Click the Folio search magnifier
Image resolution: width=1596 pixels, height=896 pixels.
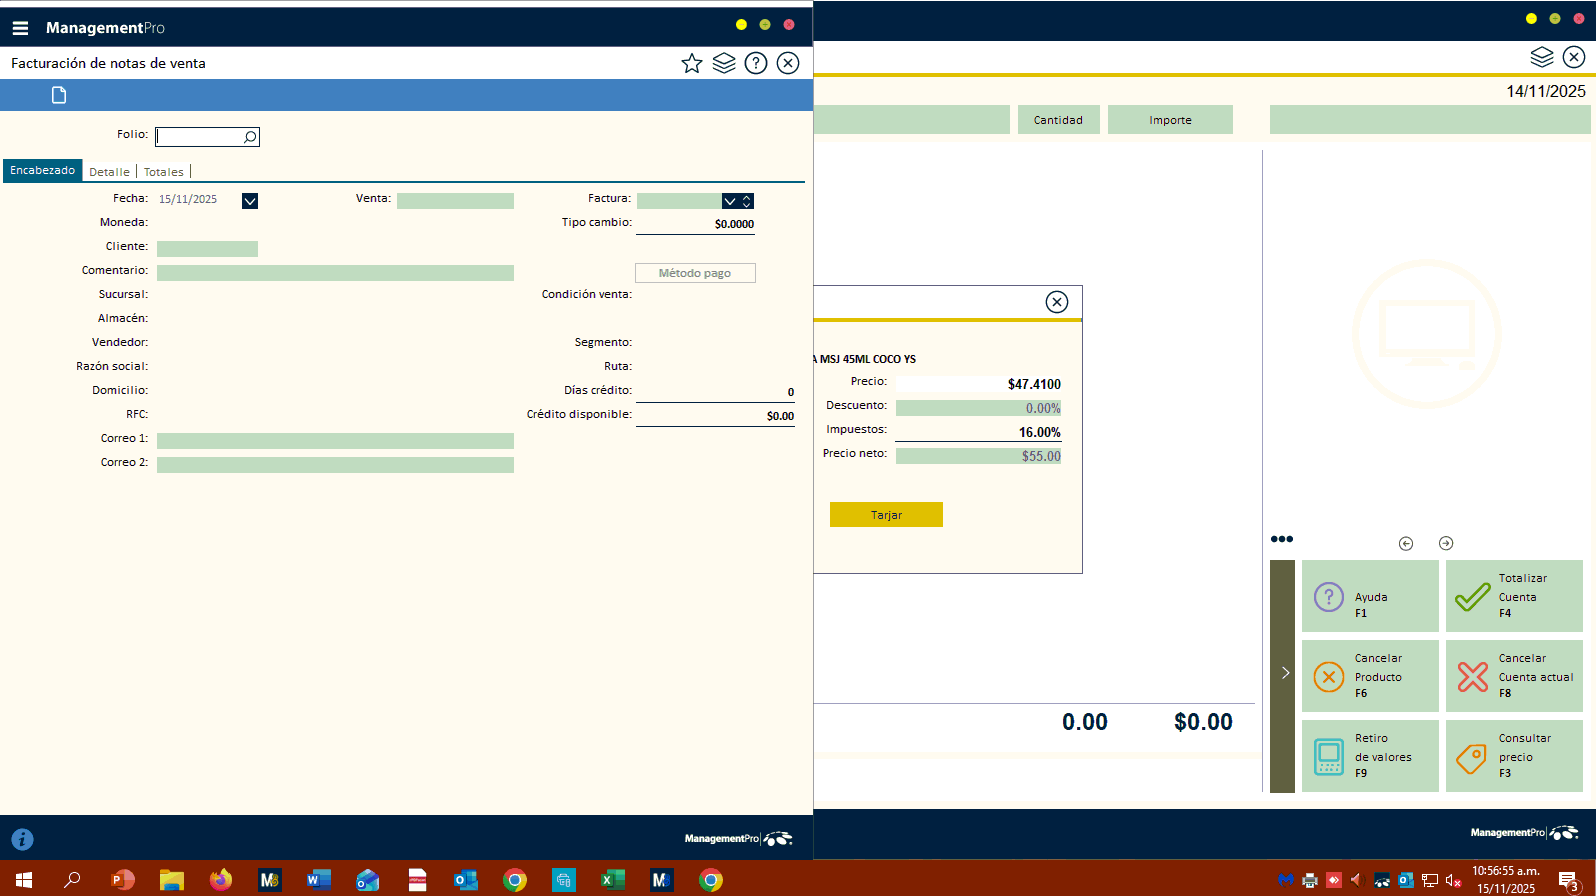pyautogui.click(x=250, y=137)
